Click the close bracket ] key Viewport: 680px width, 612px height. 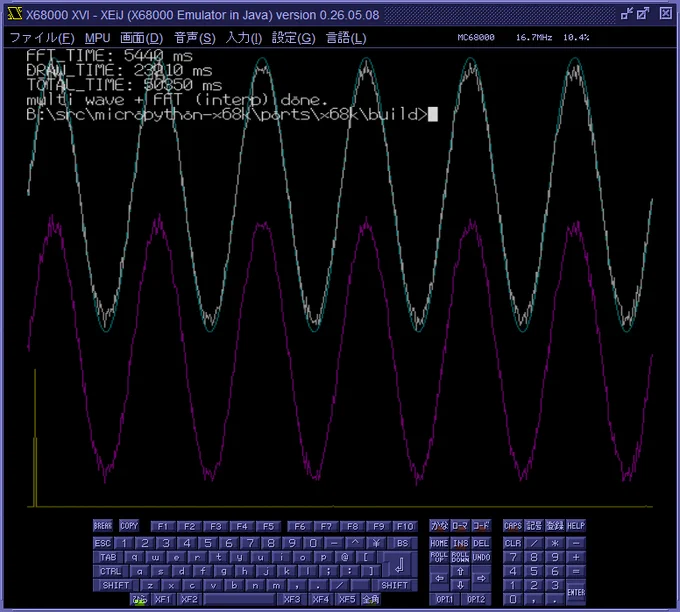tap(371, 571)
